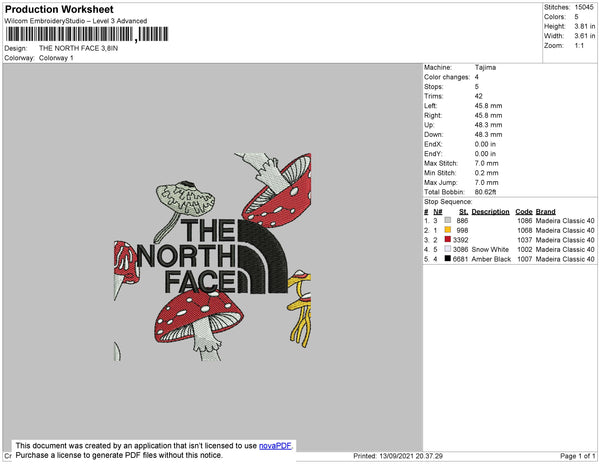Screen dimensions: 600x464
Task: Select the gray 886 thread swatch
Action: pos(448,220)
